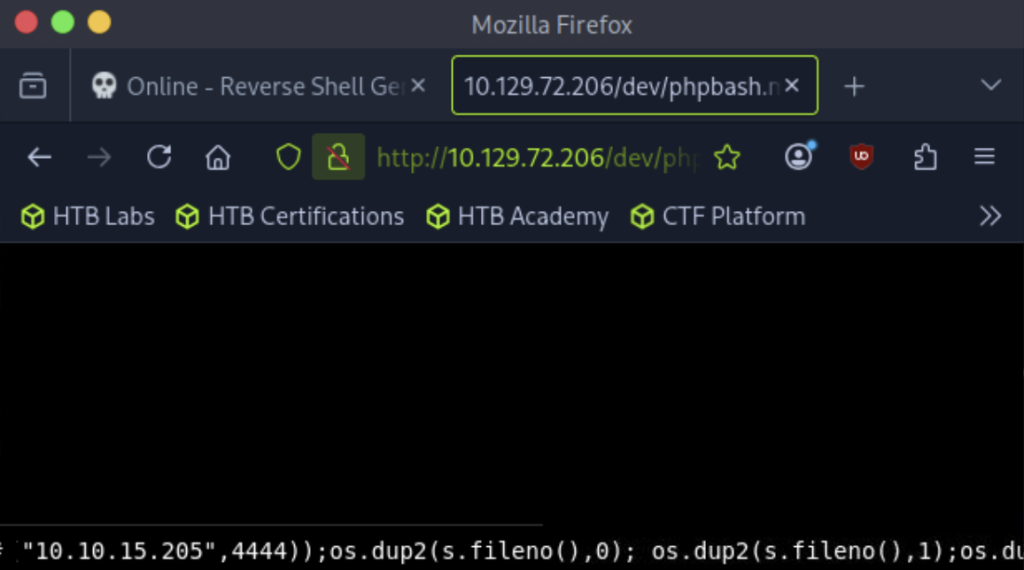
Task: Open Firefox View tab overview icon
Action: click(x=33, y=86)
